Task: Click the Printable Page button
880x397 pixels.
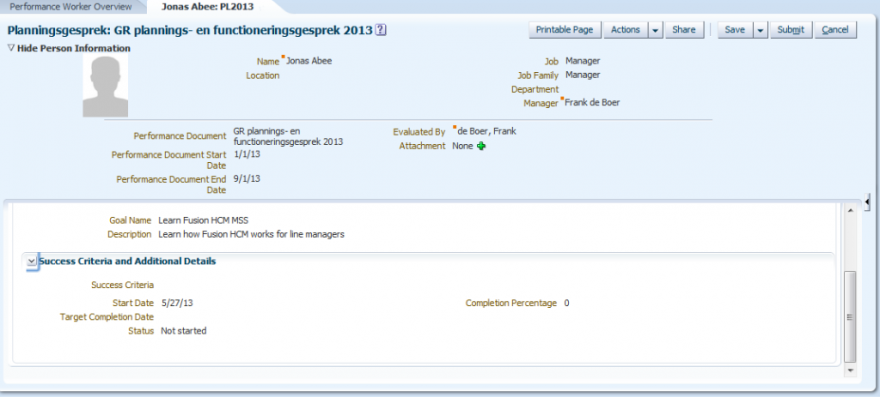Action: pyautogui.click(x=565, y=30)
